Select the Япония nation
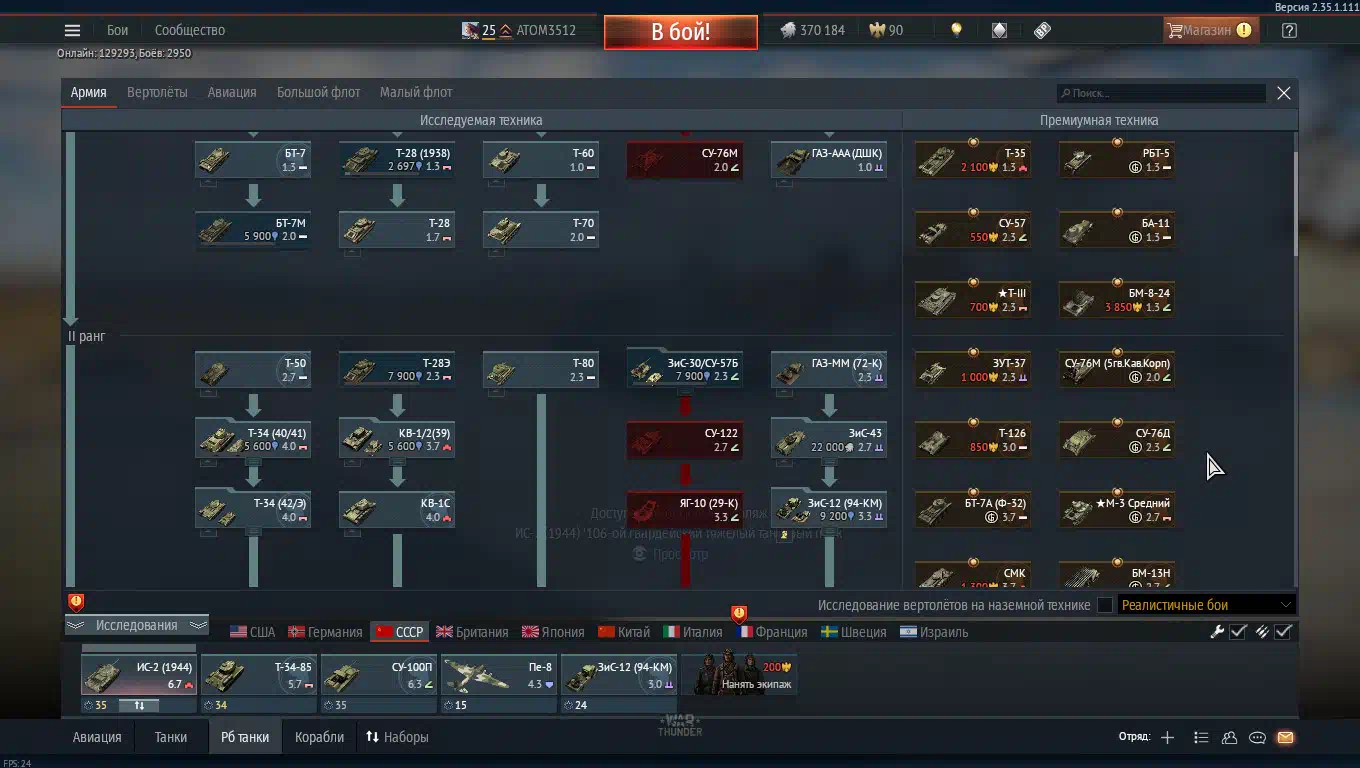Viewport: 1360px width, 768px height. tap(553, 632)
